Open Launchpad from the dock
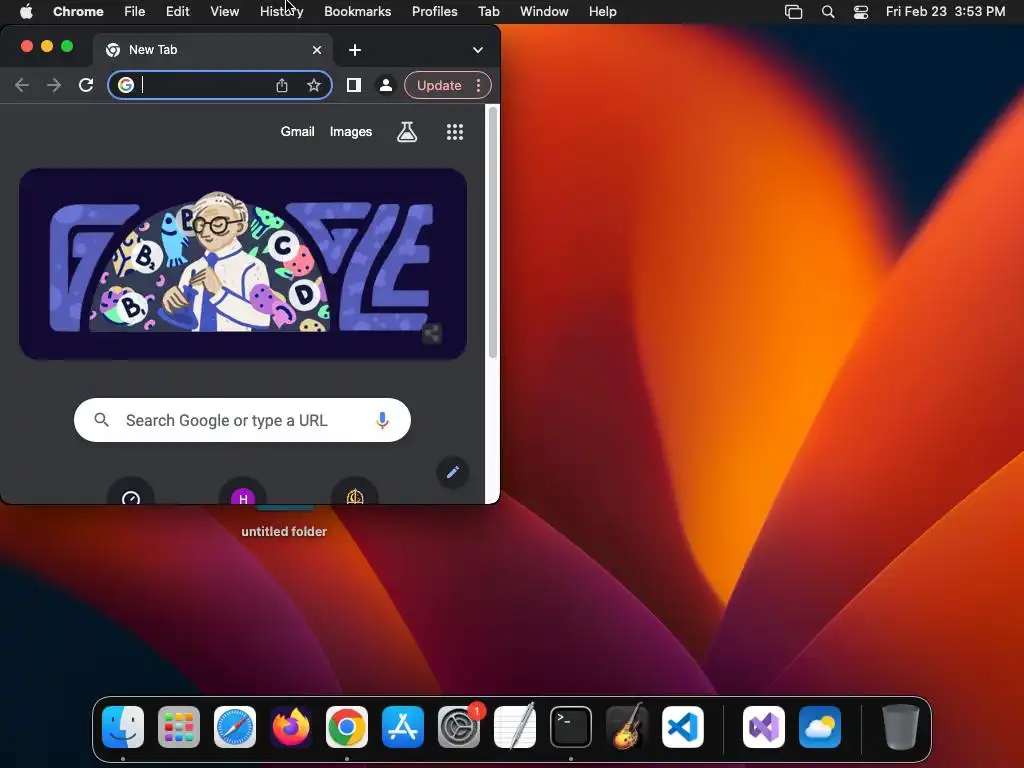 [x=179, y=727]
